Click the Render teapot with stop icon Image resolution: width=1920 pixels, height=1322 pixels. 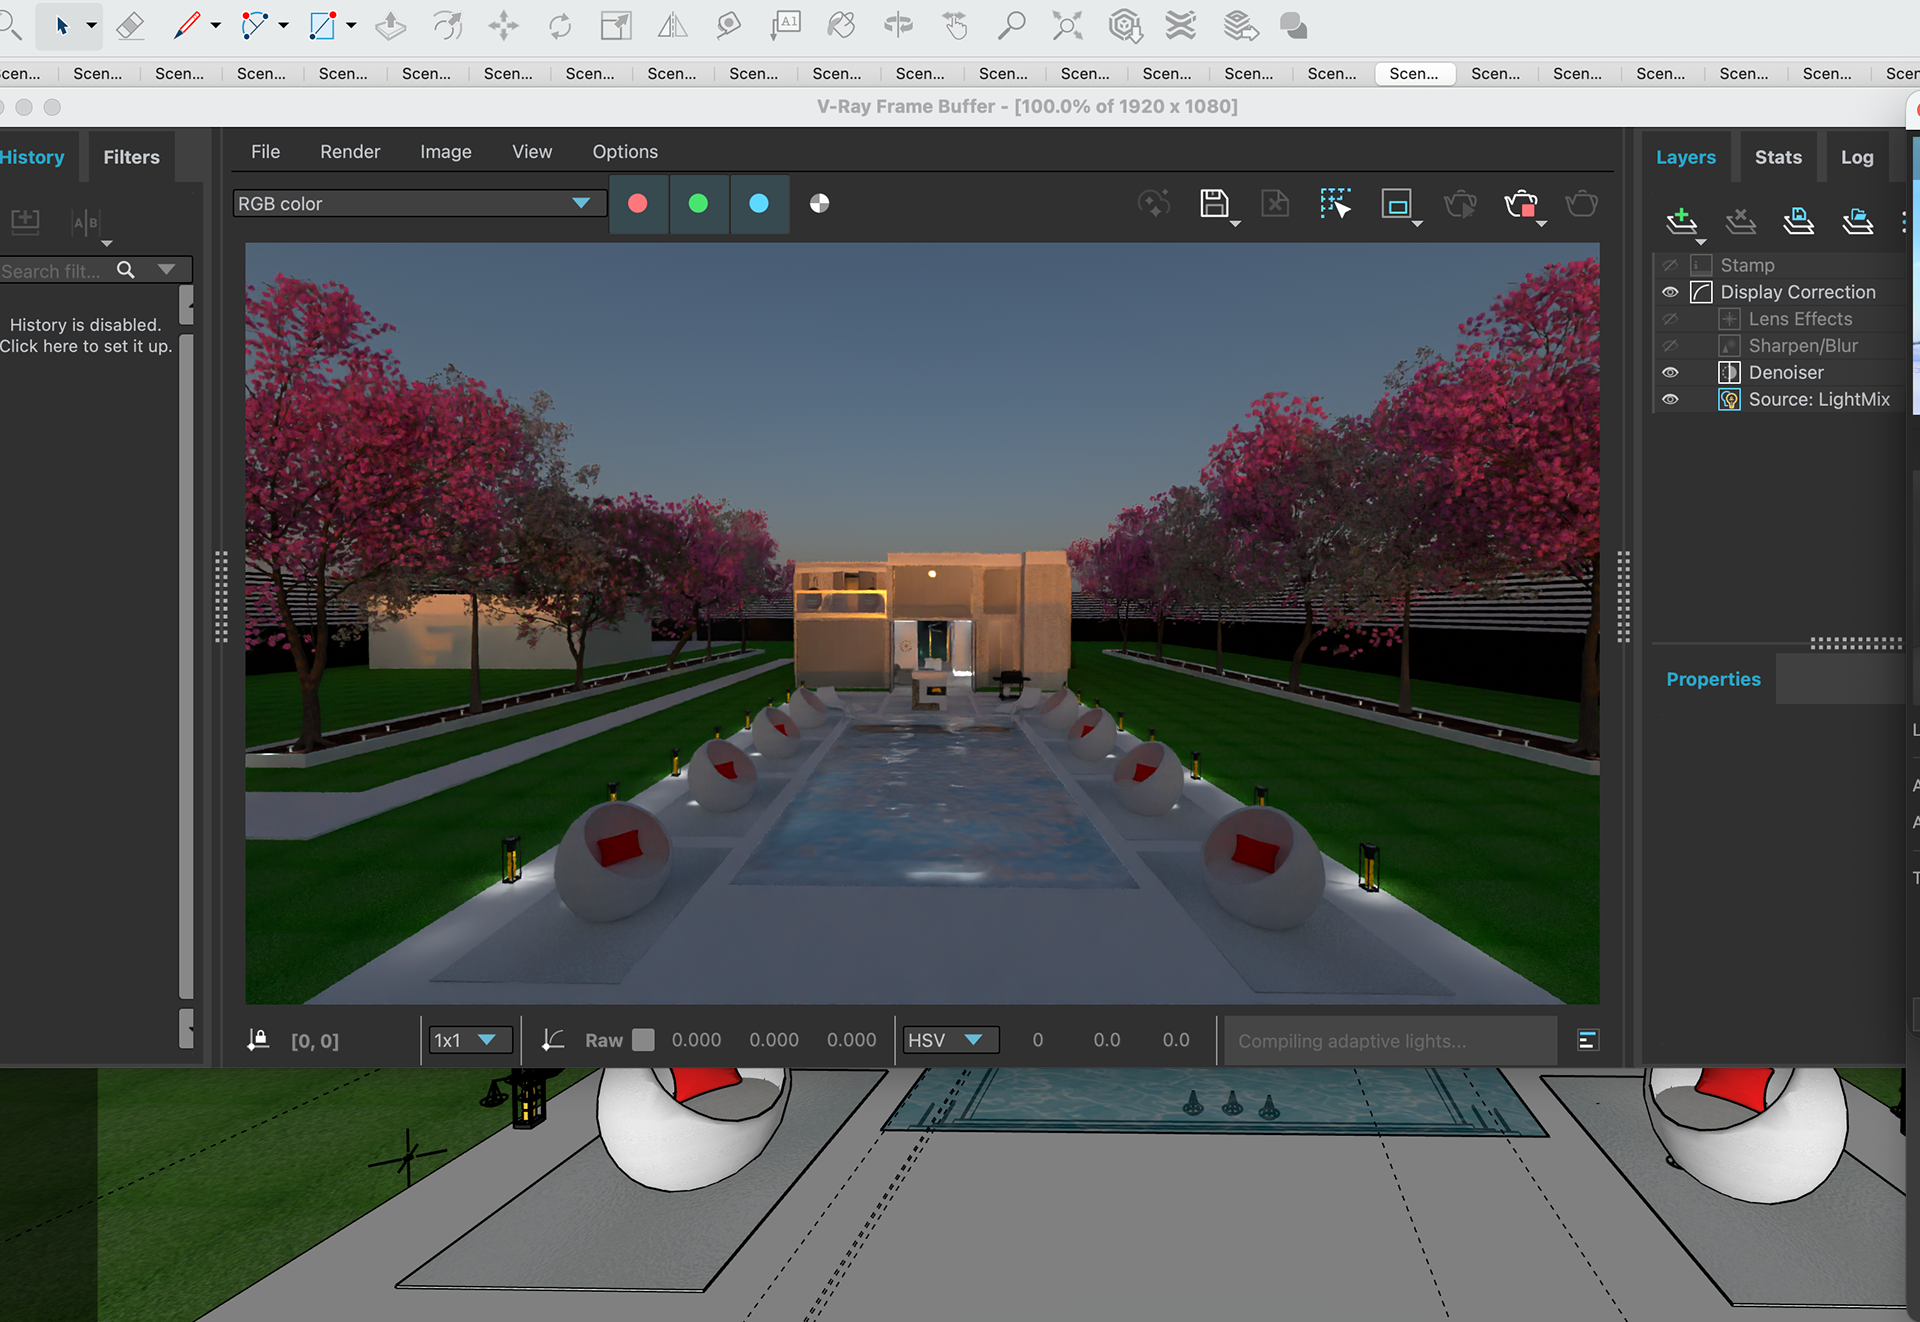tap(1520, 204)
